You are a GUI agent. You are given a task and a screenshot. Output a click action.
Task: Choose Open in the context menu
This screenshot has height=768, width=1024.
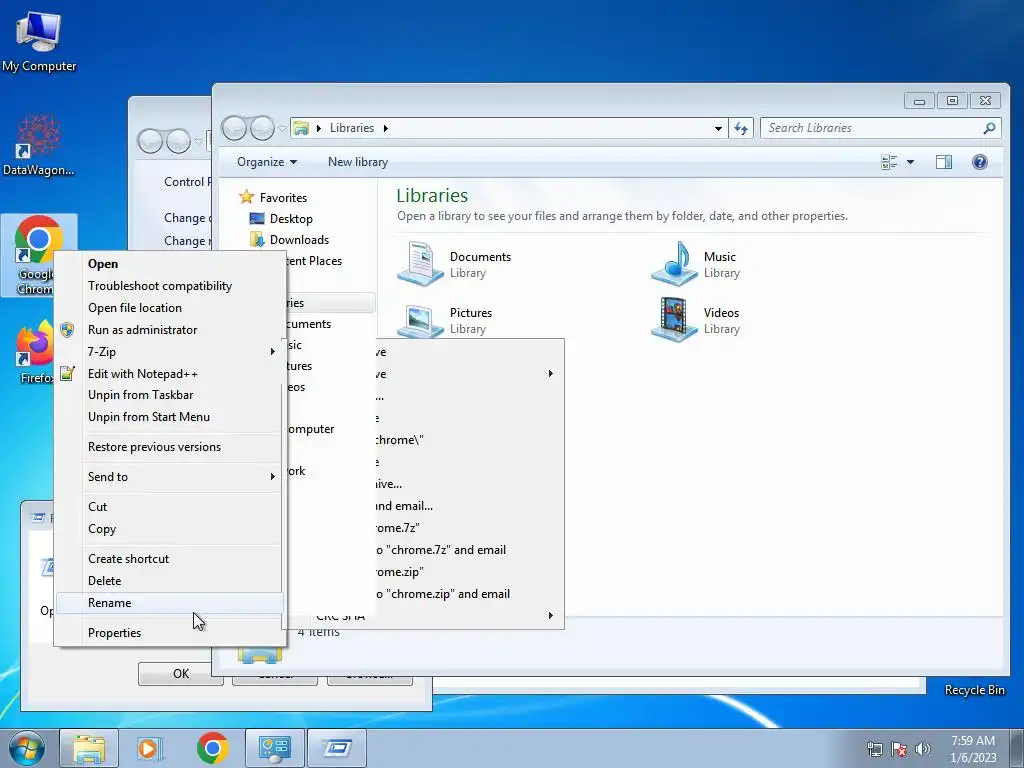pos(170,264)
